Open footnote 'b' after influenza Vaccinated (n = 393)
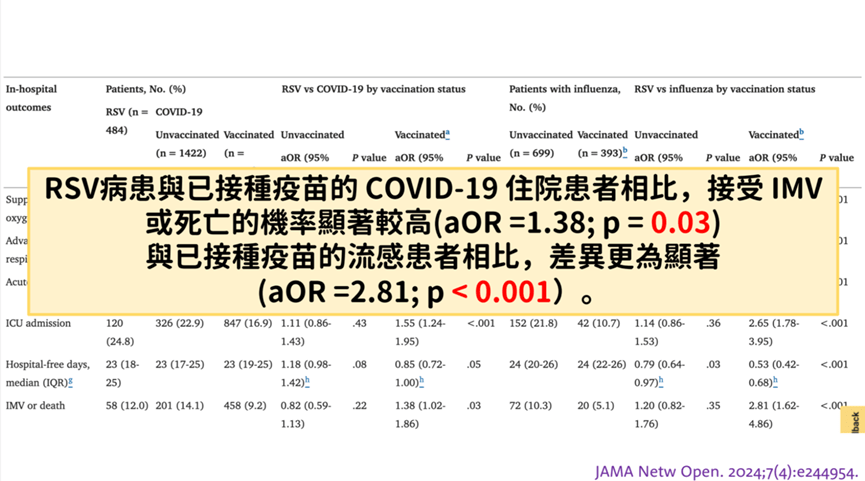865x481 pixels. pyautogui.click(x=625, y=152)
